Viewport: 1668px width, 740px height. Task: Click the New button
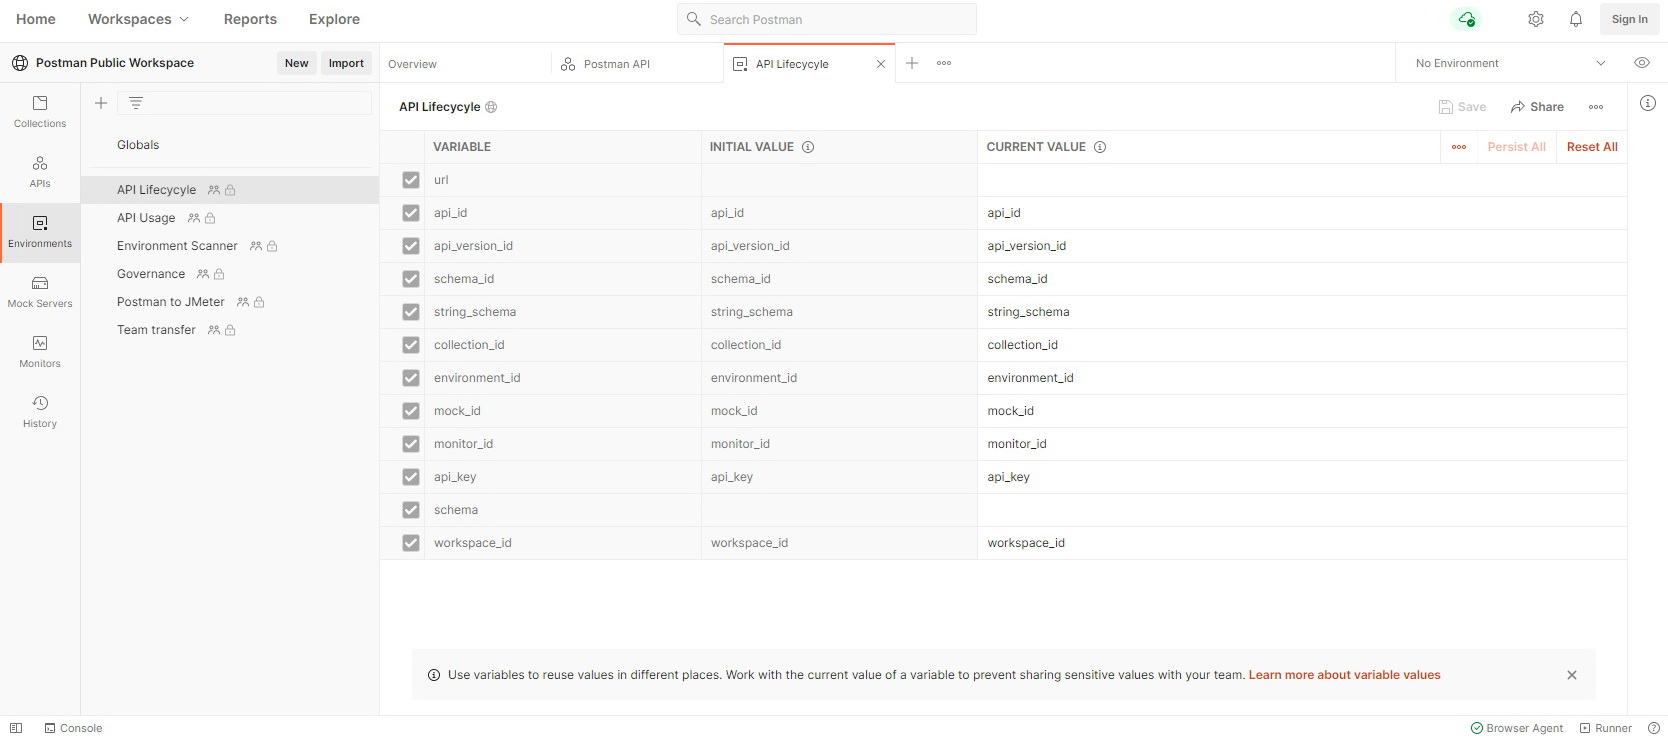click(x=297, y=63)
